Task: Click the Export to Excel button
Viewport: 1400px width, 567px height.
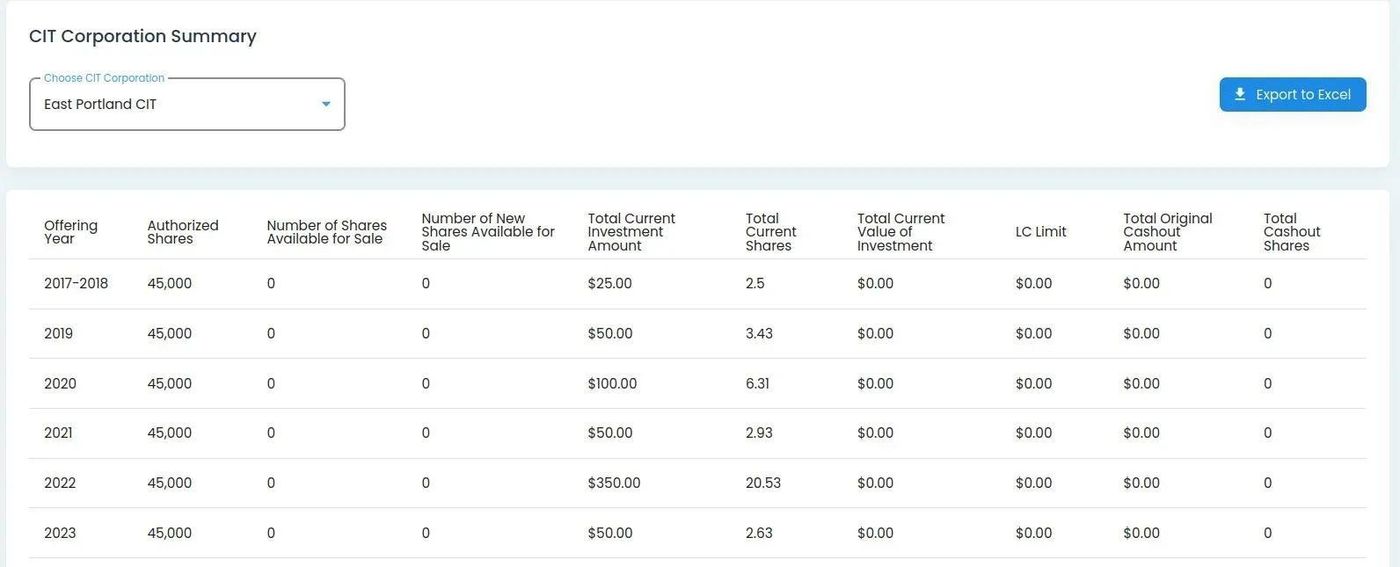Action: (x=1292, y=95)
